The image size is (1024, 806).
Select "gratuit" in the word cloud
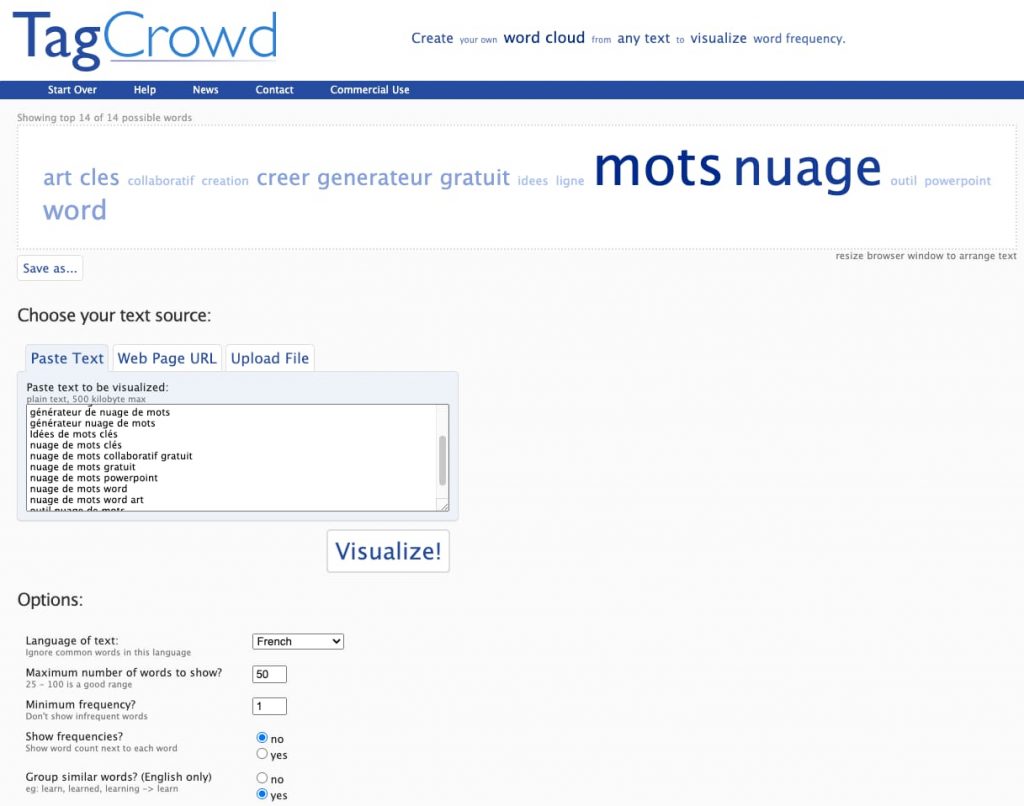click(474, 178)
